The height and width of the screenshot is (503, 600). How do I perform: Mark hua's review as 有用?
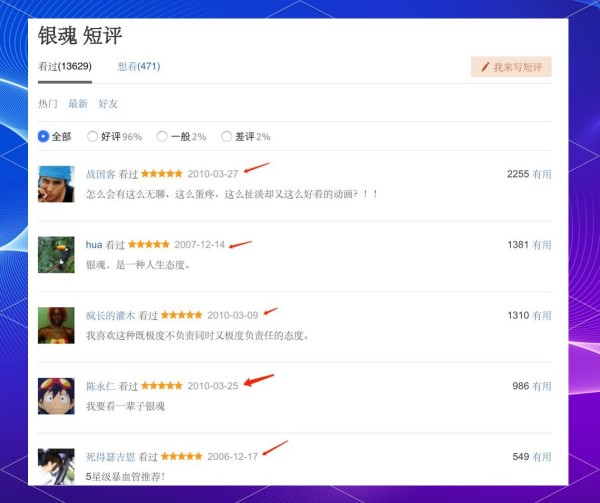tap(541, 245)
